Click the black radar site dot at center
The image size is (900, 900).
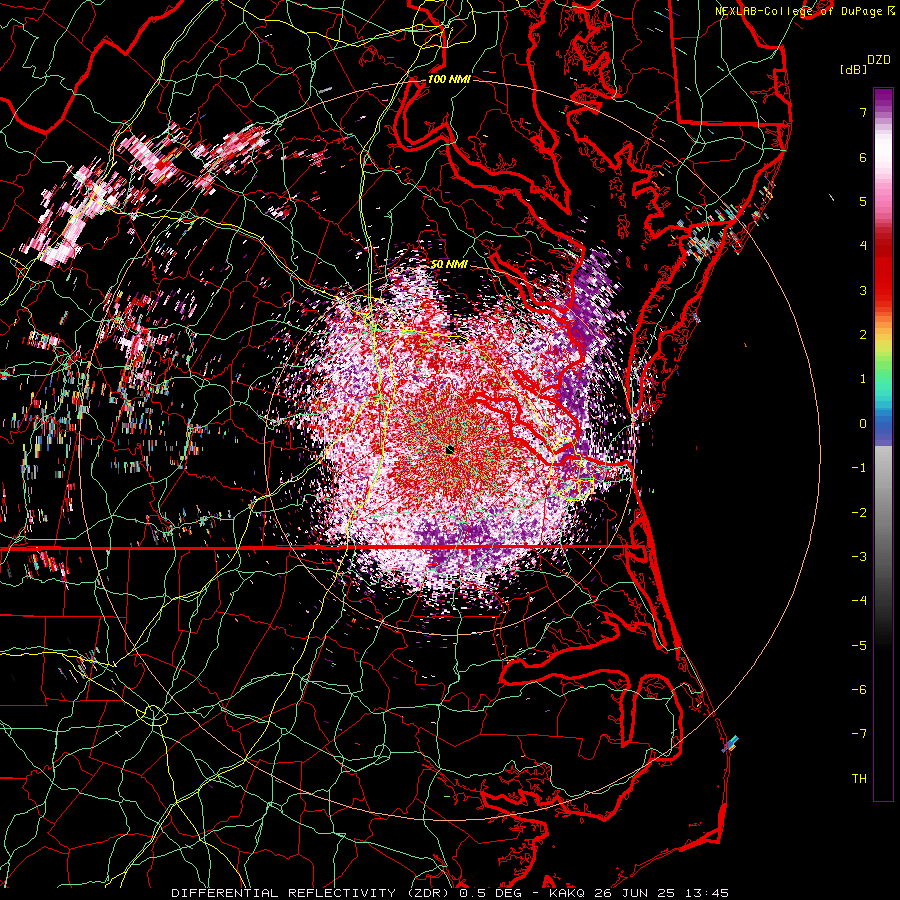click(x=450, y=451)
